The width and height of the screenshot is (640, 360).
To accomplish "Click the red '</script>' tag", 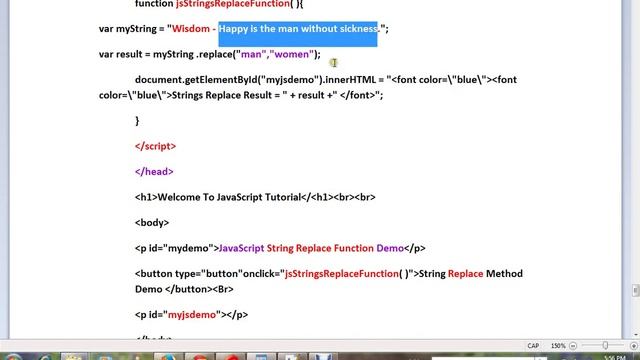I will point(156,147).
